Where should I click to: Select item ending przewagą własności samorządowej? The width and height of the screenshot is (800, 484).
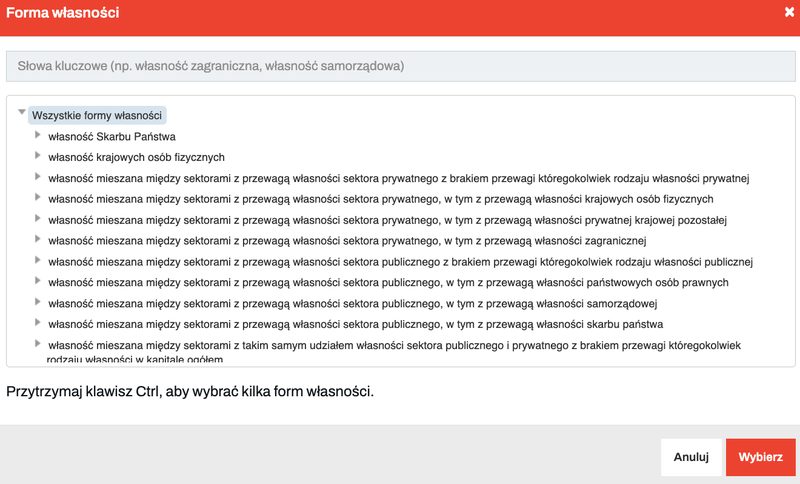pos(353,304)
